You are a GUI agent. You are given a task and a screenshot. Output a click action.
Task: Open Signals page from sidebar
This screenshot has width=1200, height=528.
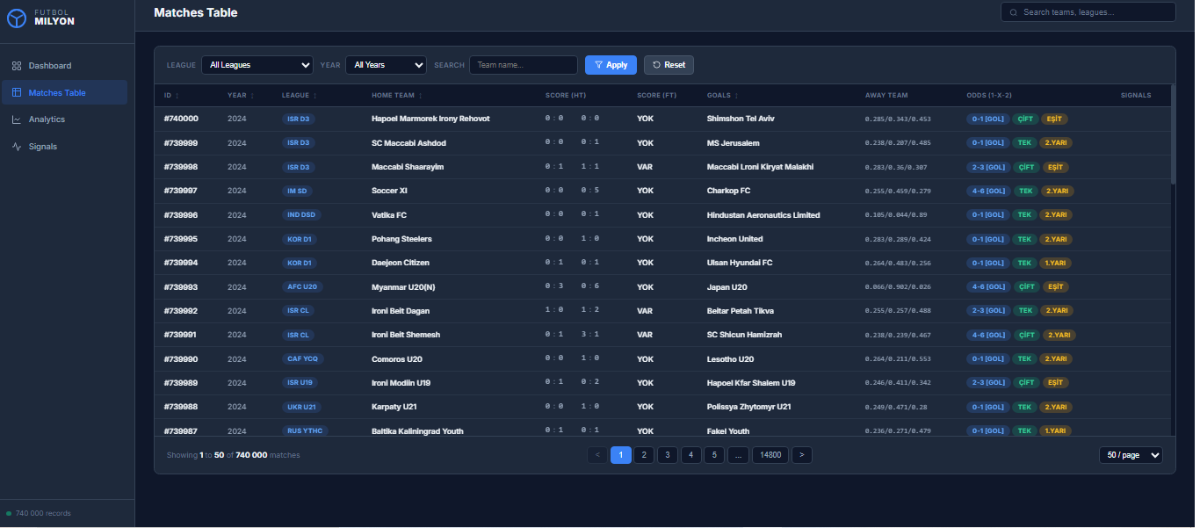[x=64, y=147]
